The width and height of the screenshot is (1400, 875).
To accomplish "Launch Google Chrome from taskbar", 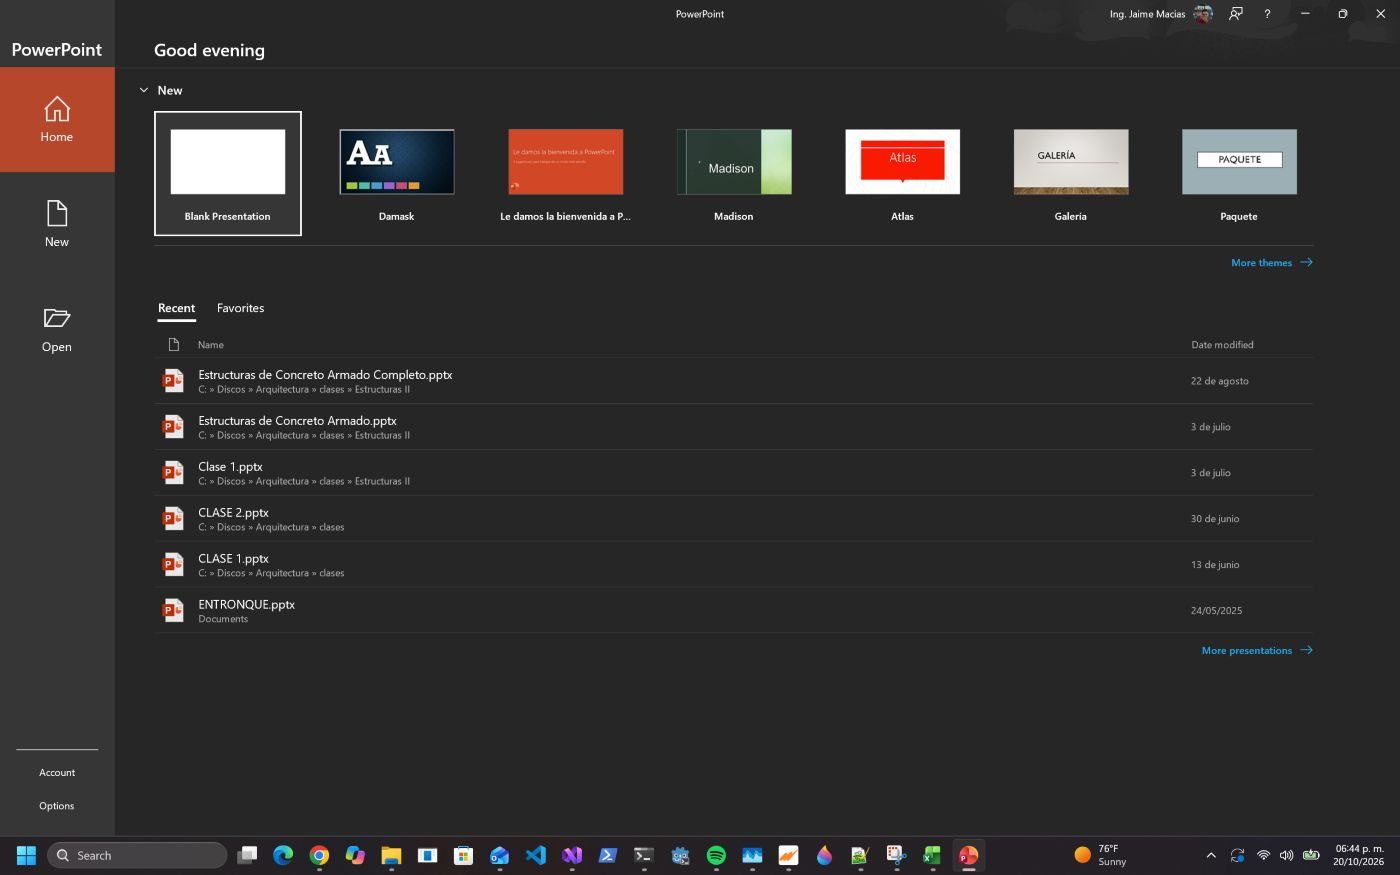I will [x=319, y=855].
